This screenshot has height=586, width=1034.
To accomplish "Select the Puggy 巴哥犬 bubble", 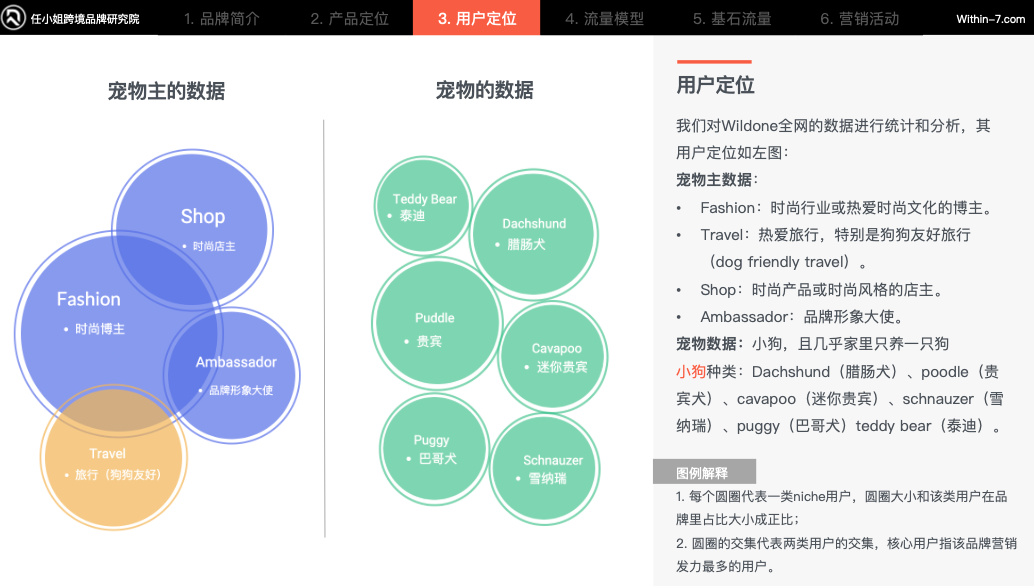I will click(432, 449).
